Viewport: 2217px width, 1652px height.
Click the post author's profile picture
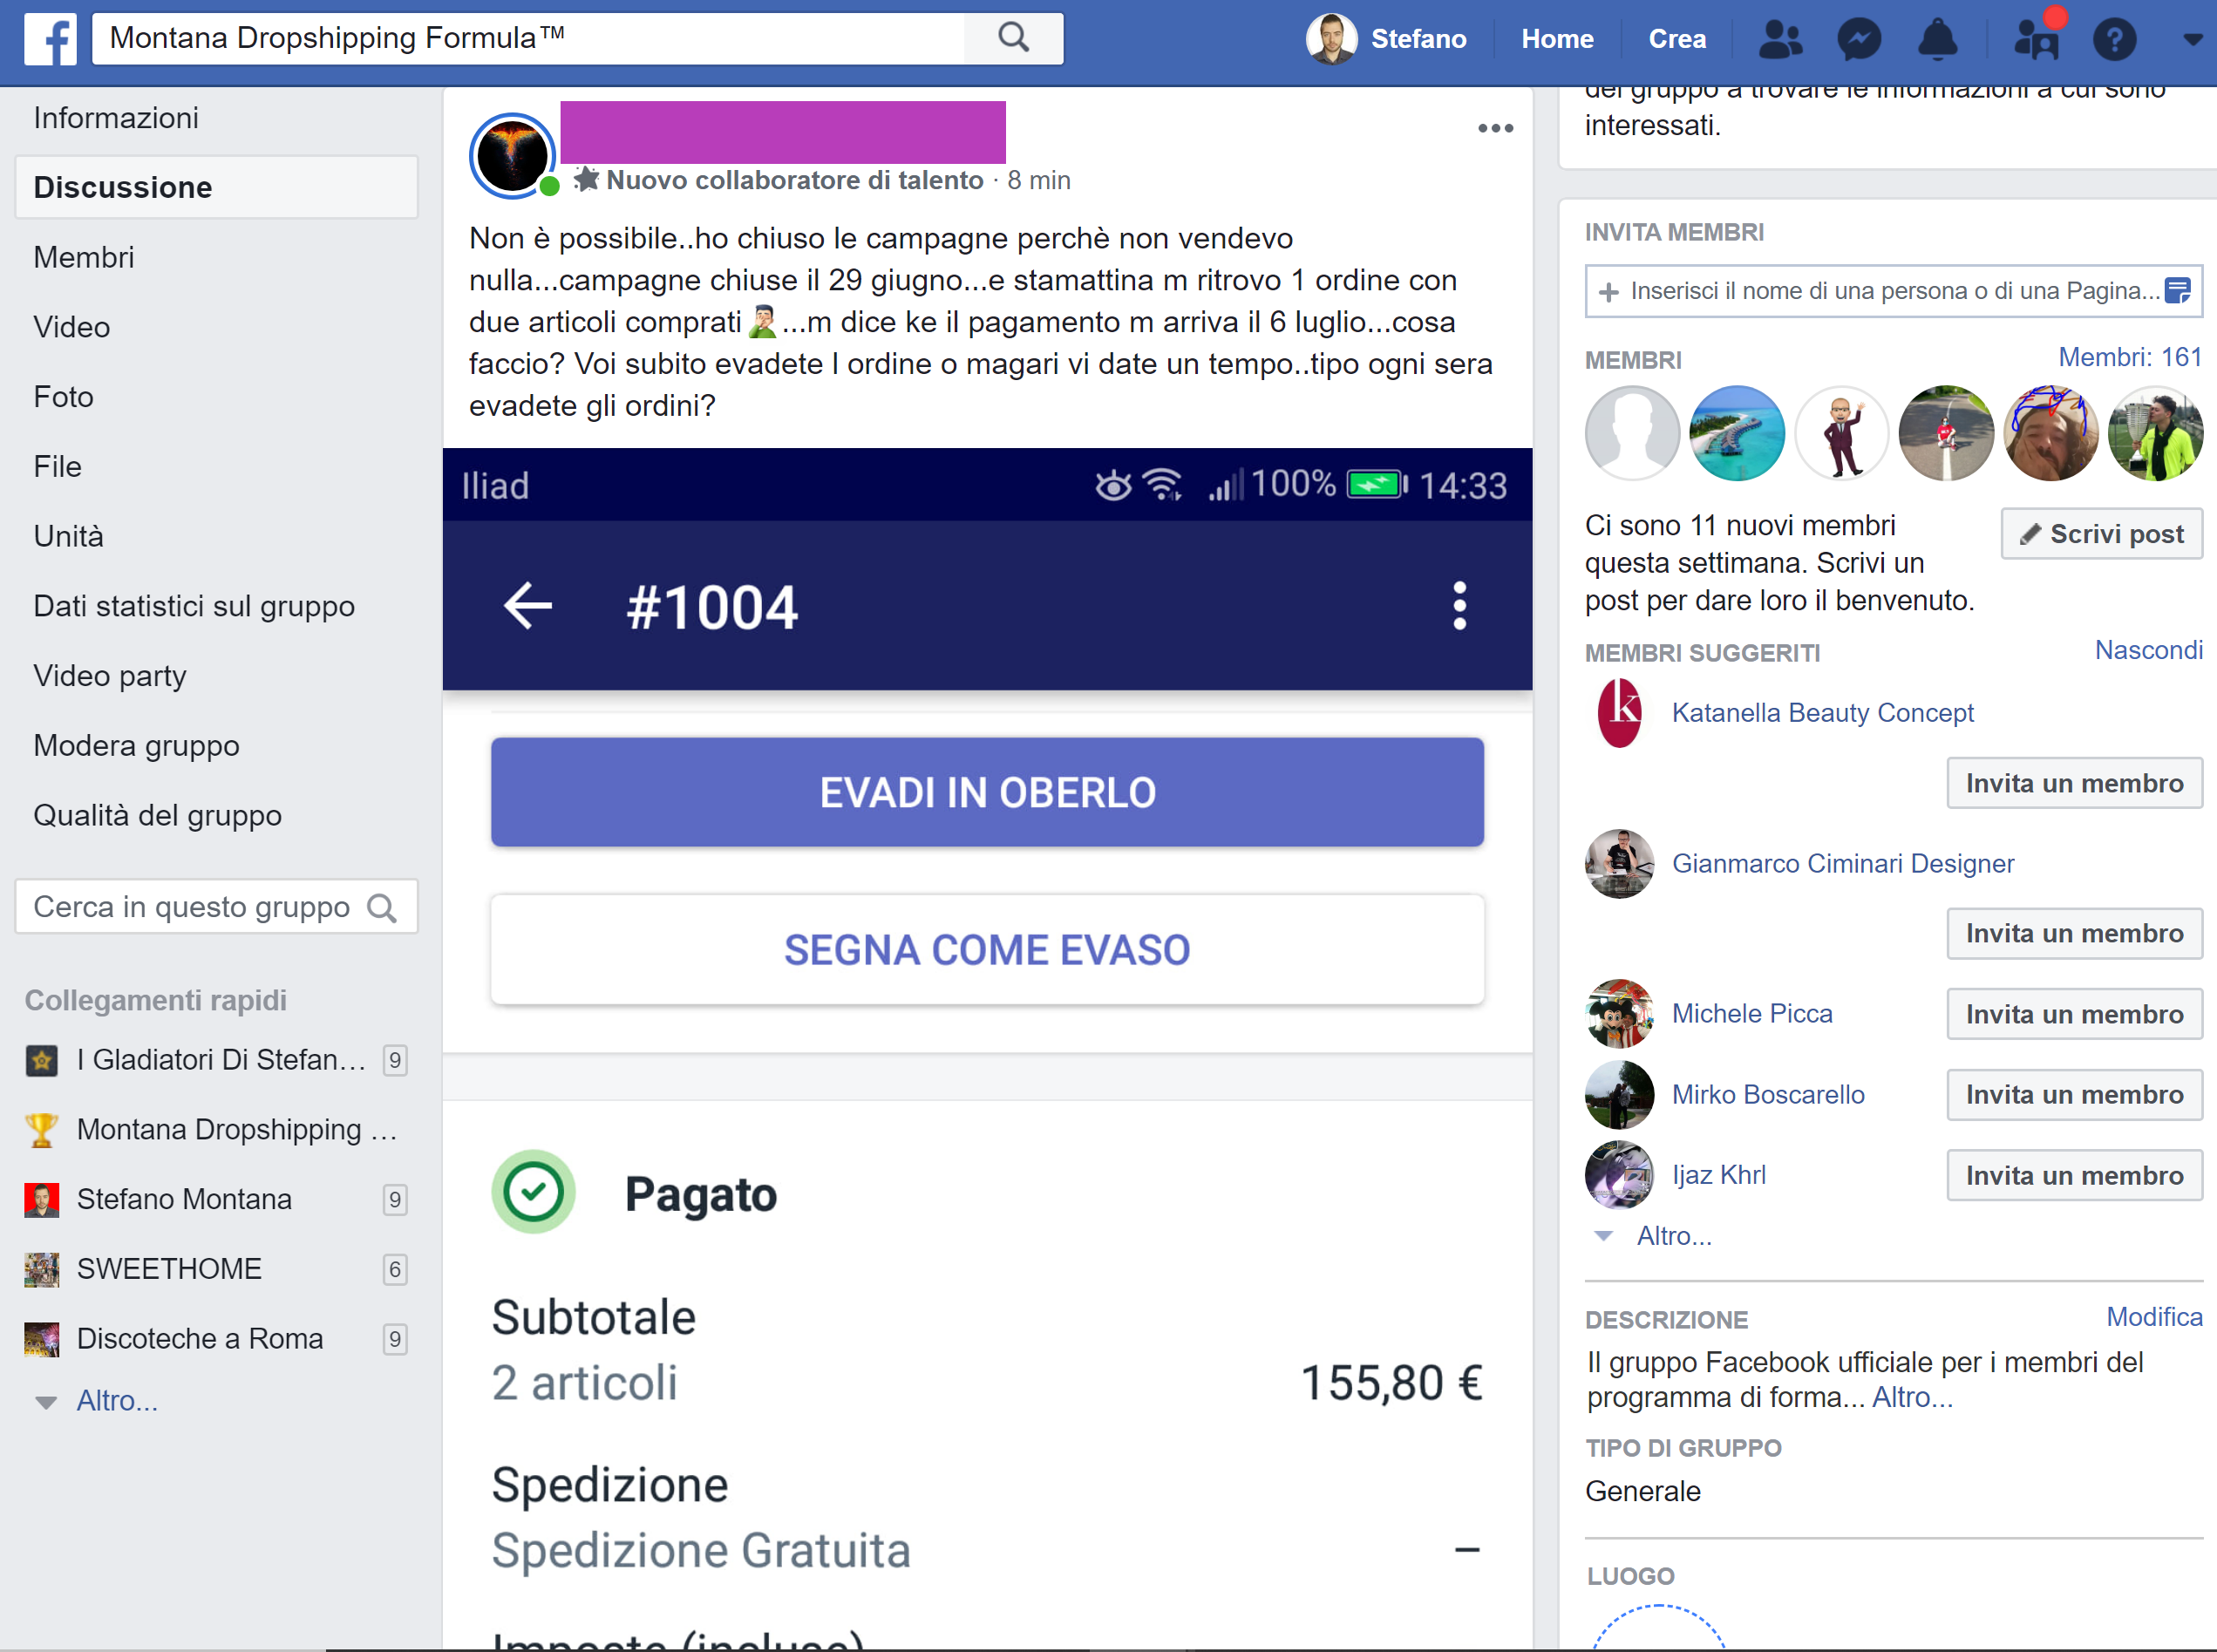coord(513,156)
